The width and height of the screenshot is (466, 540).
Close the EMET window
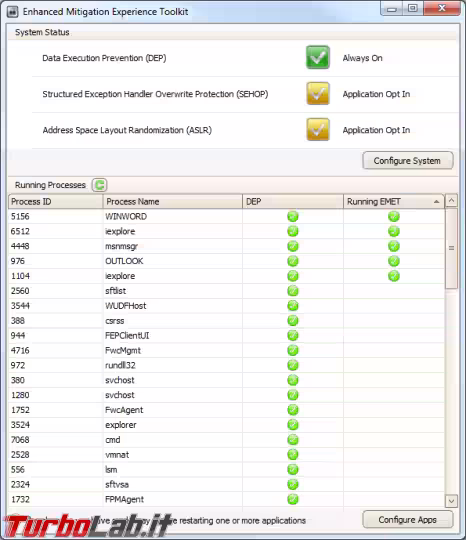point(442,8)
